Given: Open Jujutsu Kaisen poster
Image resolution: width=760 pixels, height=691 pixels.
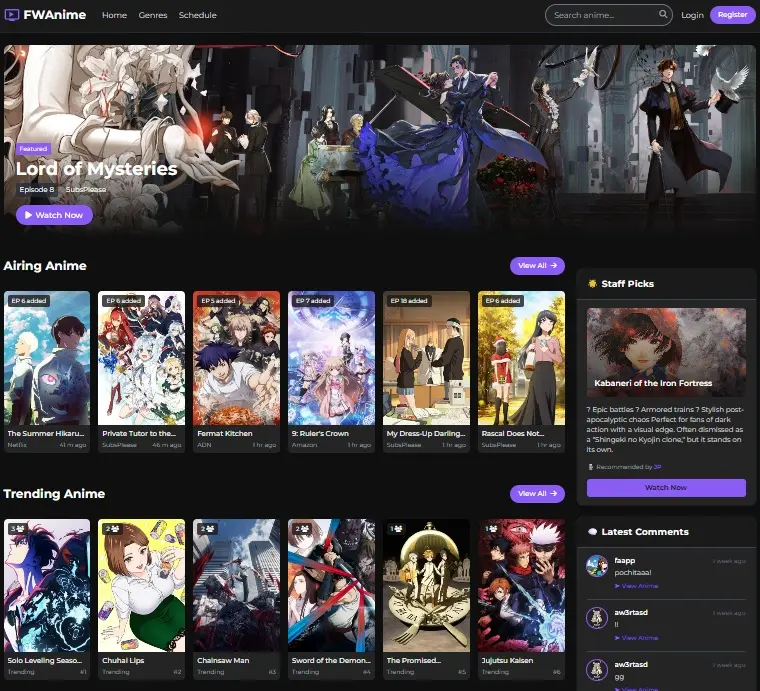Looking at the screenshot, I should 522,585.
